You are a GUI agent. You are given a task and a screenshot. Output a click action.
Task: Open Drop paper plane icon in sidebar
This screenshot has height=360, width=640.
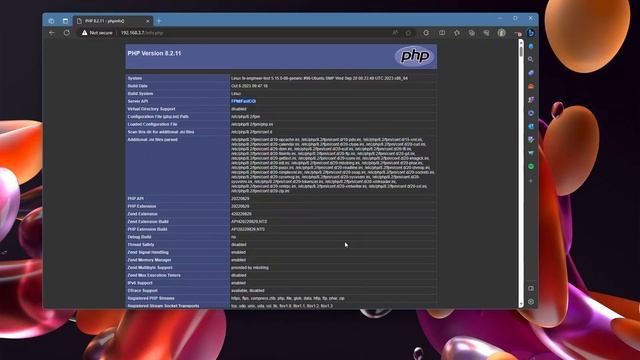[x=531, y=153]
